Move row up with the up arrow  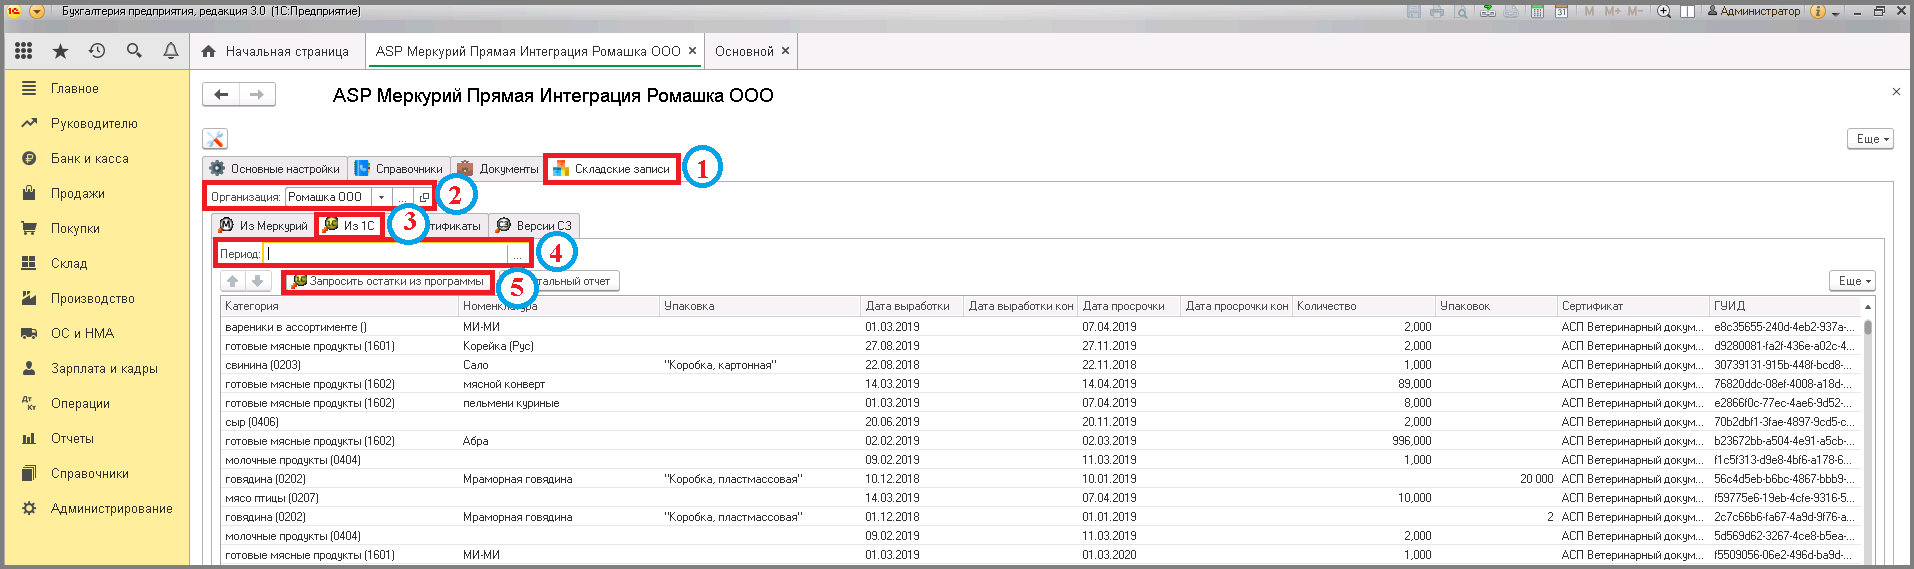click(232, 281)
